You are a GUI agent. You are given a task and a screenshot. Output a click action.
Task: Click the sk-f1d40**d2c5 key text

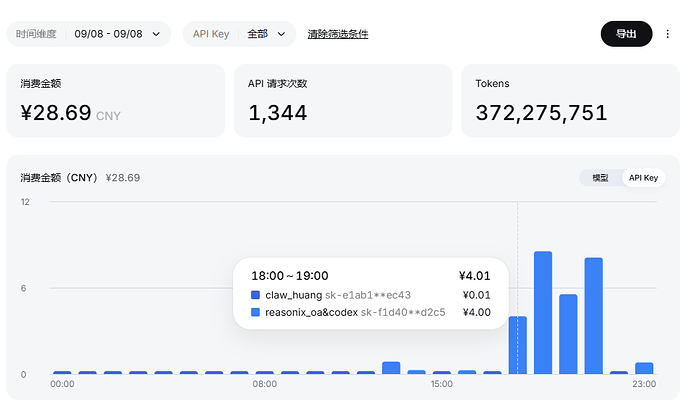point(403,312)
